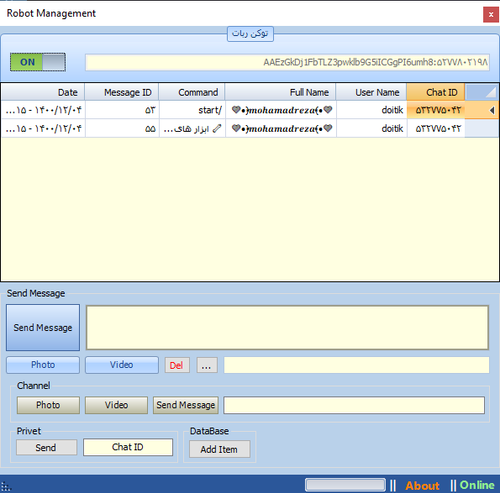Click the Privet Send button
The height and width of the screenshot is (493, 500).
point(46,447)
